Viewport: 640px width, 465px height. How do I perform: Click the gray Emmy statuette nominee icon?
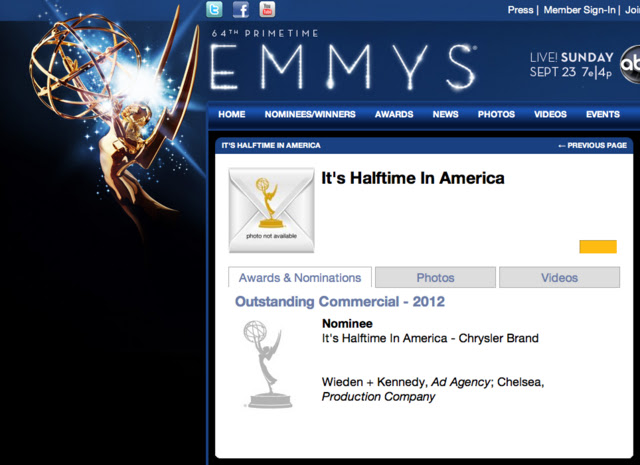coord(267,364)
